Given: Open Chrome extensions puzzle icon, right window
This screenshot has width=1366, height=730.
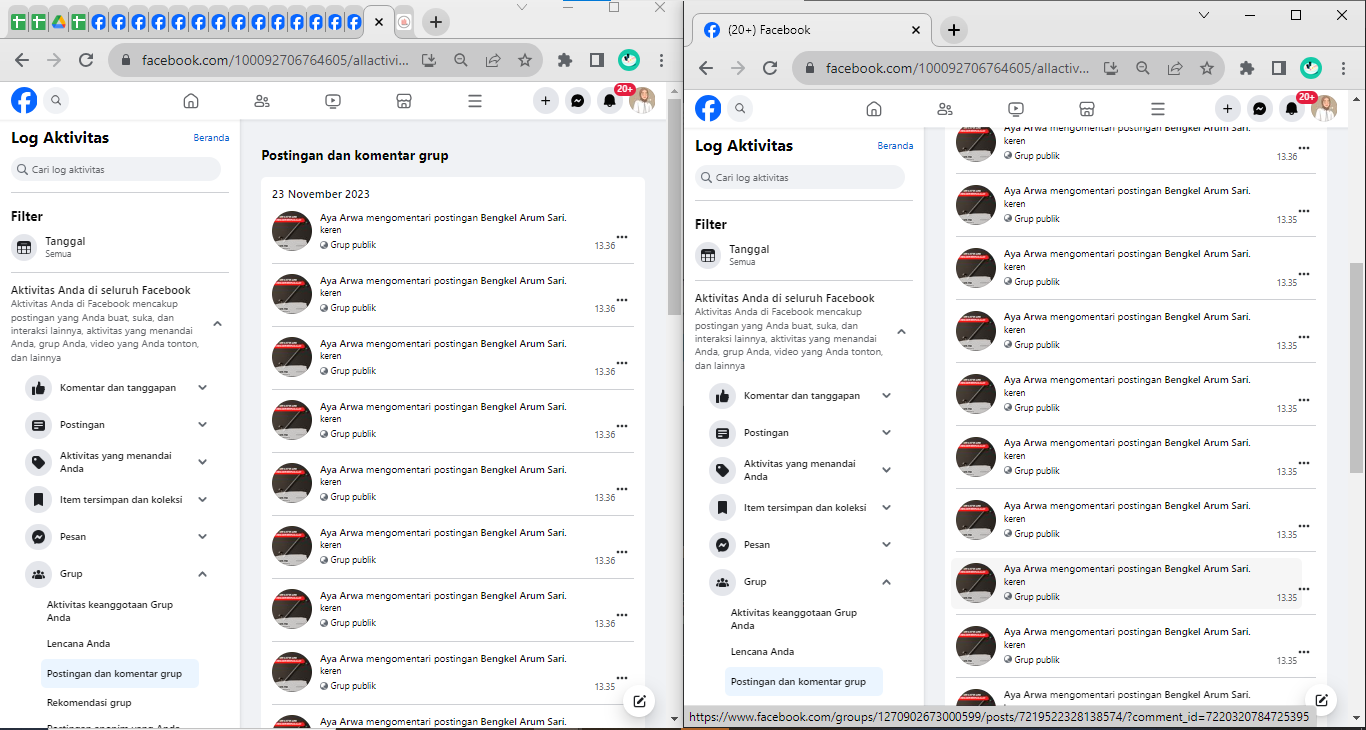Looking at the screenshot, I should [x=1246, y=68].
